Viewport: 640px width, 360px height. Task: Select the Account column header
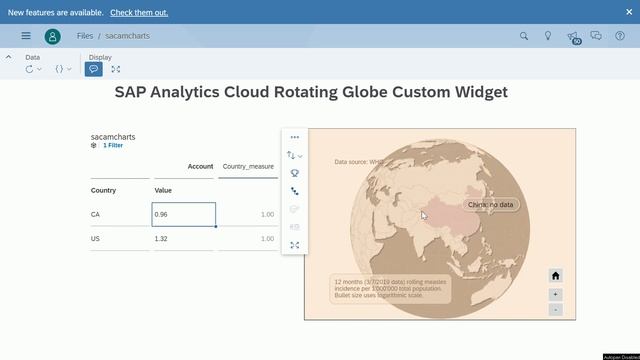click(200, 167)
